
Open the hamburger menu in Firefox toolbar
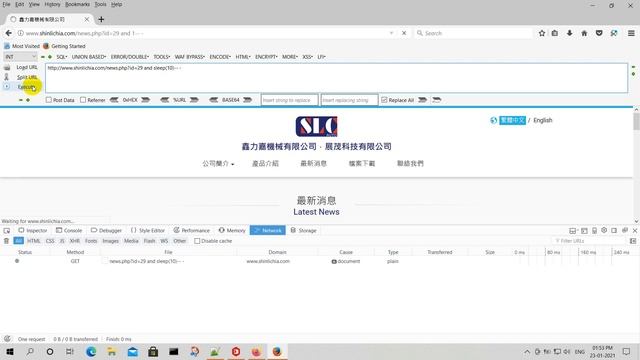point(631,33)
